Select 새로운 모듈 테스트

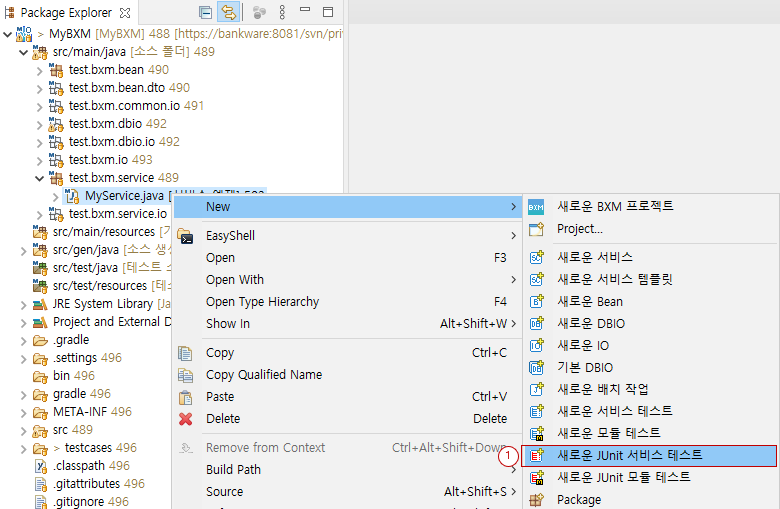click(x=650, y=433)
